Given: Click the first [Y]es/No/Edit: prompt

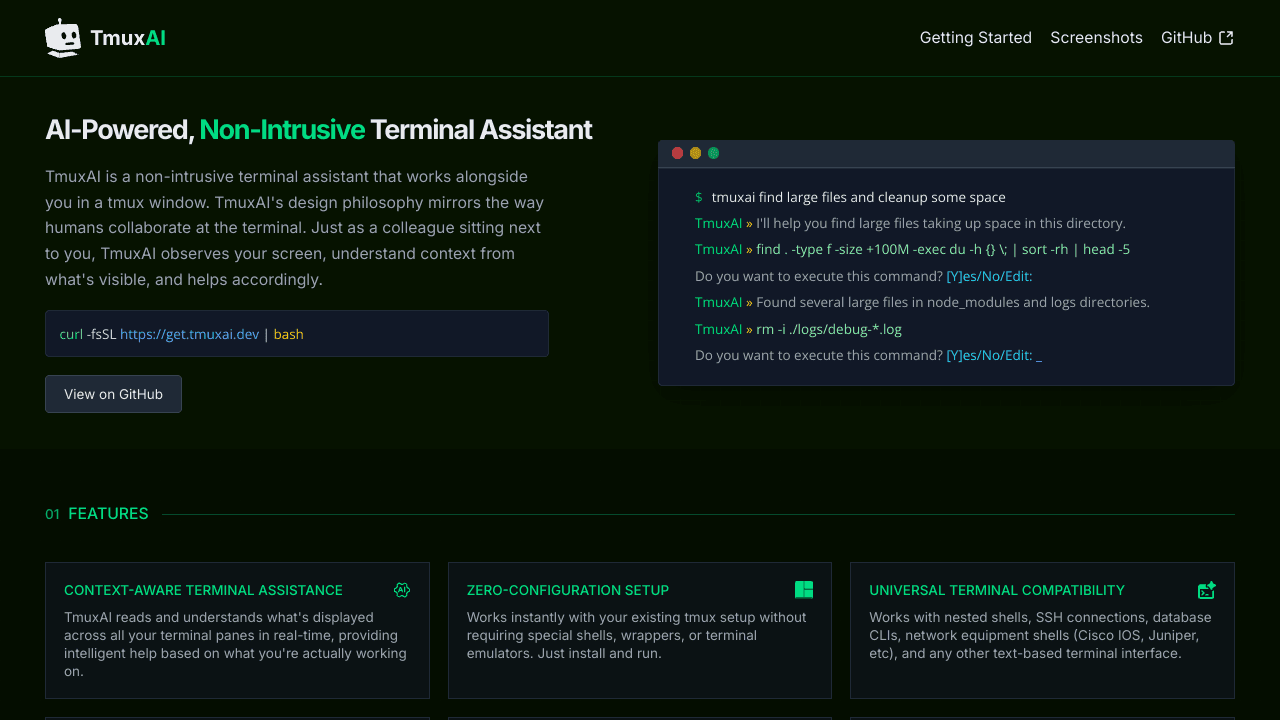Looking at the screenshot, I should click(989, 276).
